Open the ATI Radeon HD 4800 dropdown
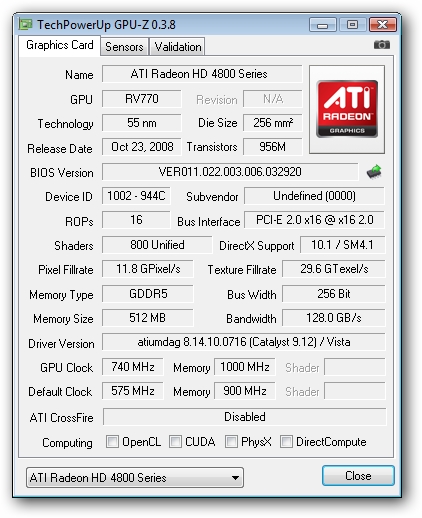422x518 pixels. (x=135, y=478)
